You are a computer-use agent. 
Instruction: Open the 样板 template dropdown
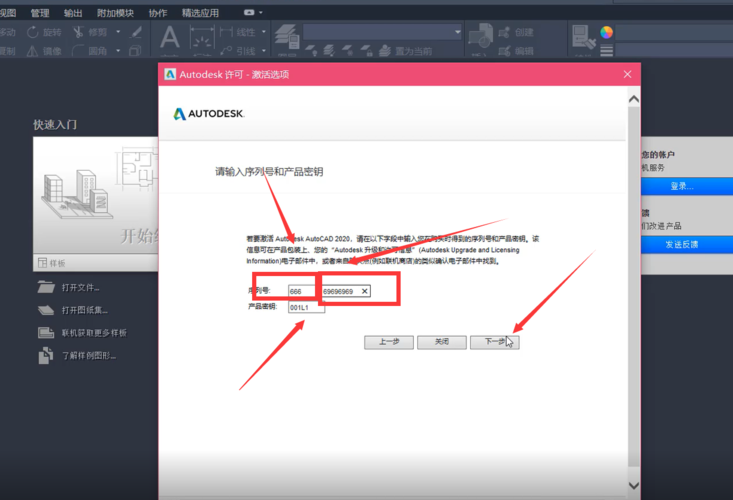click(96, 263)
